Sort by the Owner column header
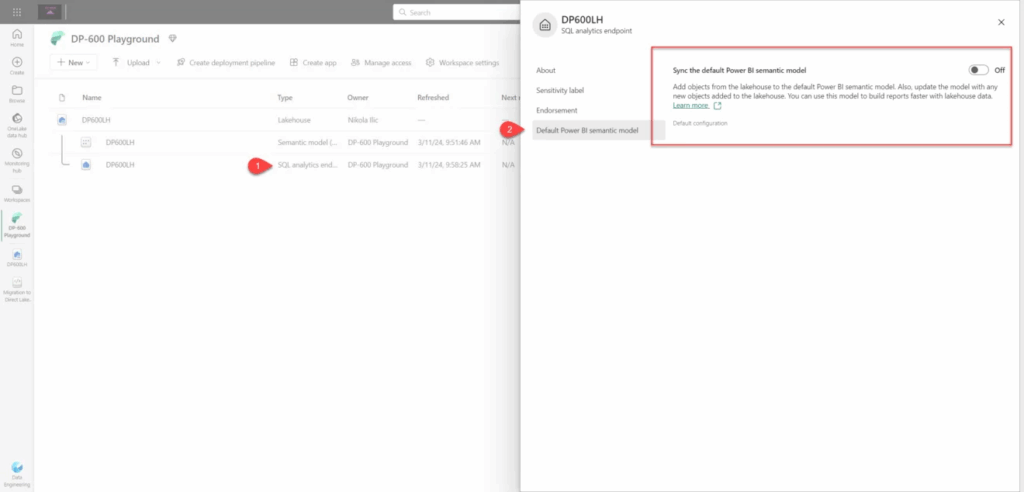The height and width of the screenshot is (492, 1024). [x=358, y=97]
